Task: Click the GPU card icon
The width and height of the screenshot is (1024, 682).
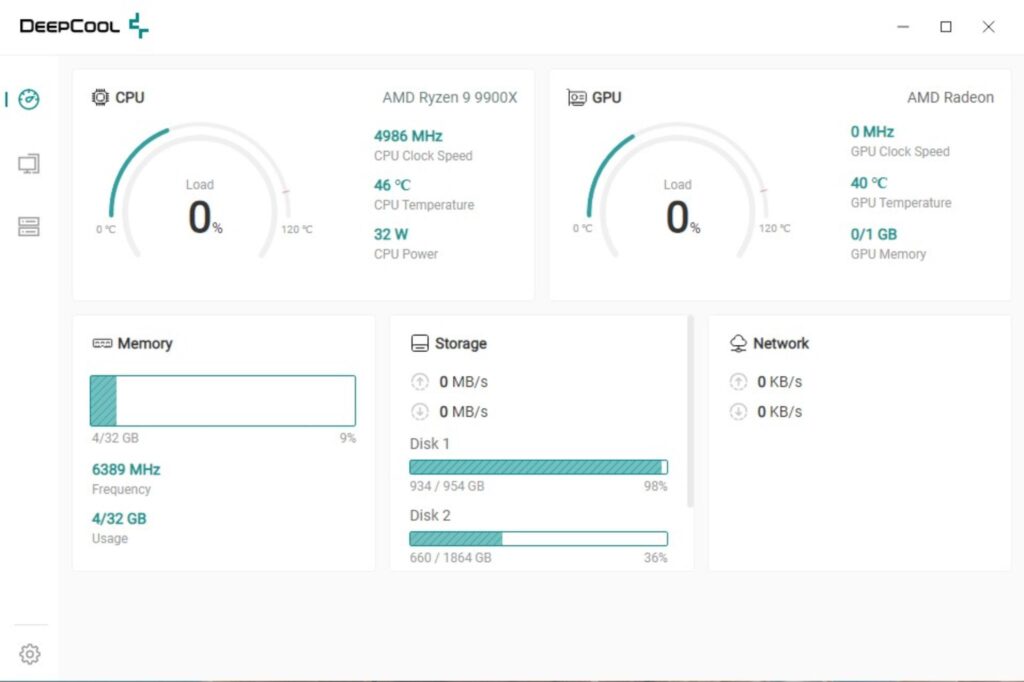Action: click(576, 97)
